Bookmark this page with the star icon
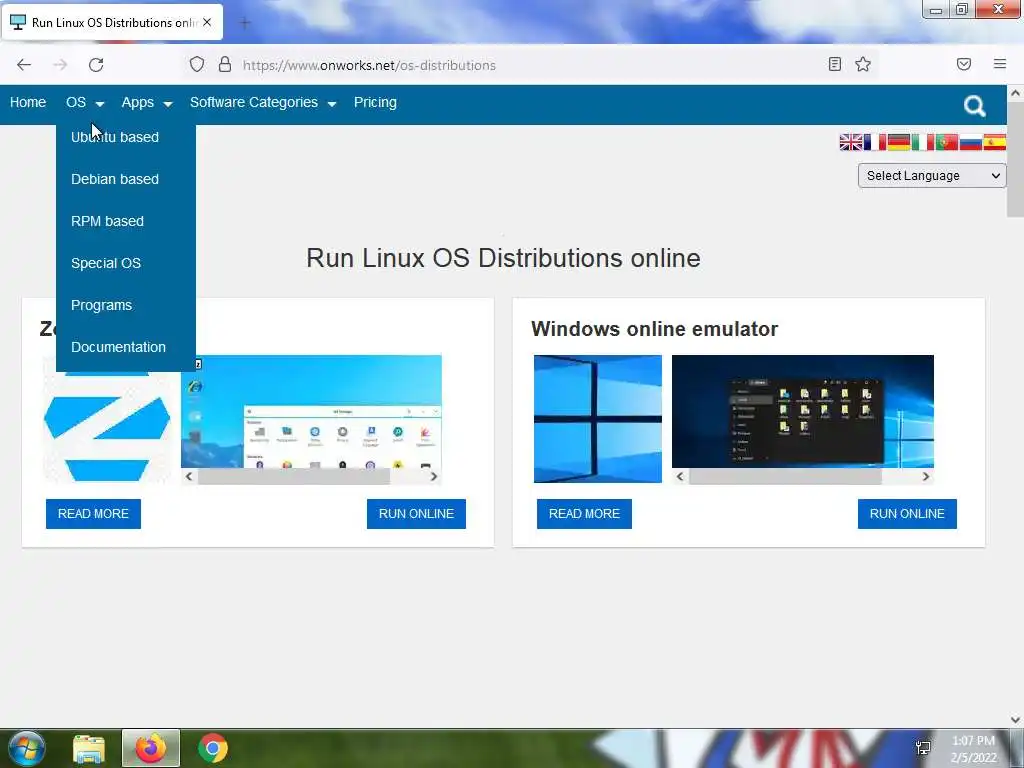This screenshot has width=1024, height=768. point(863,64)
